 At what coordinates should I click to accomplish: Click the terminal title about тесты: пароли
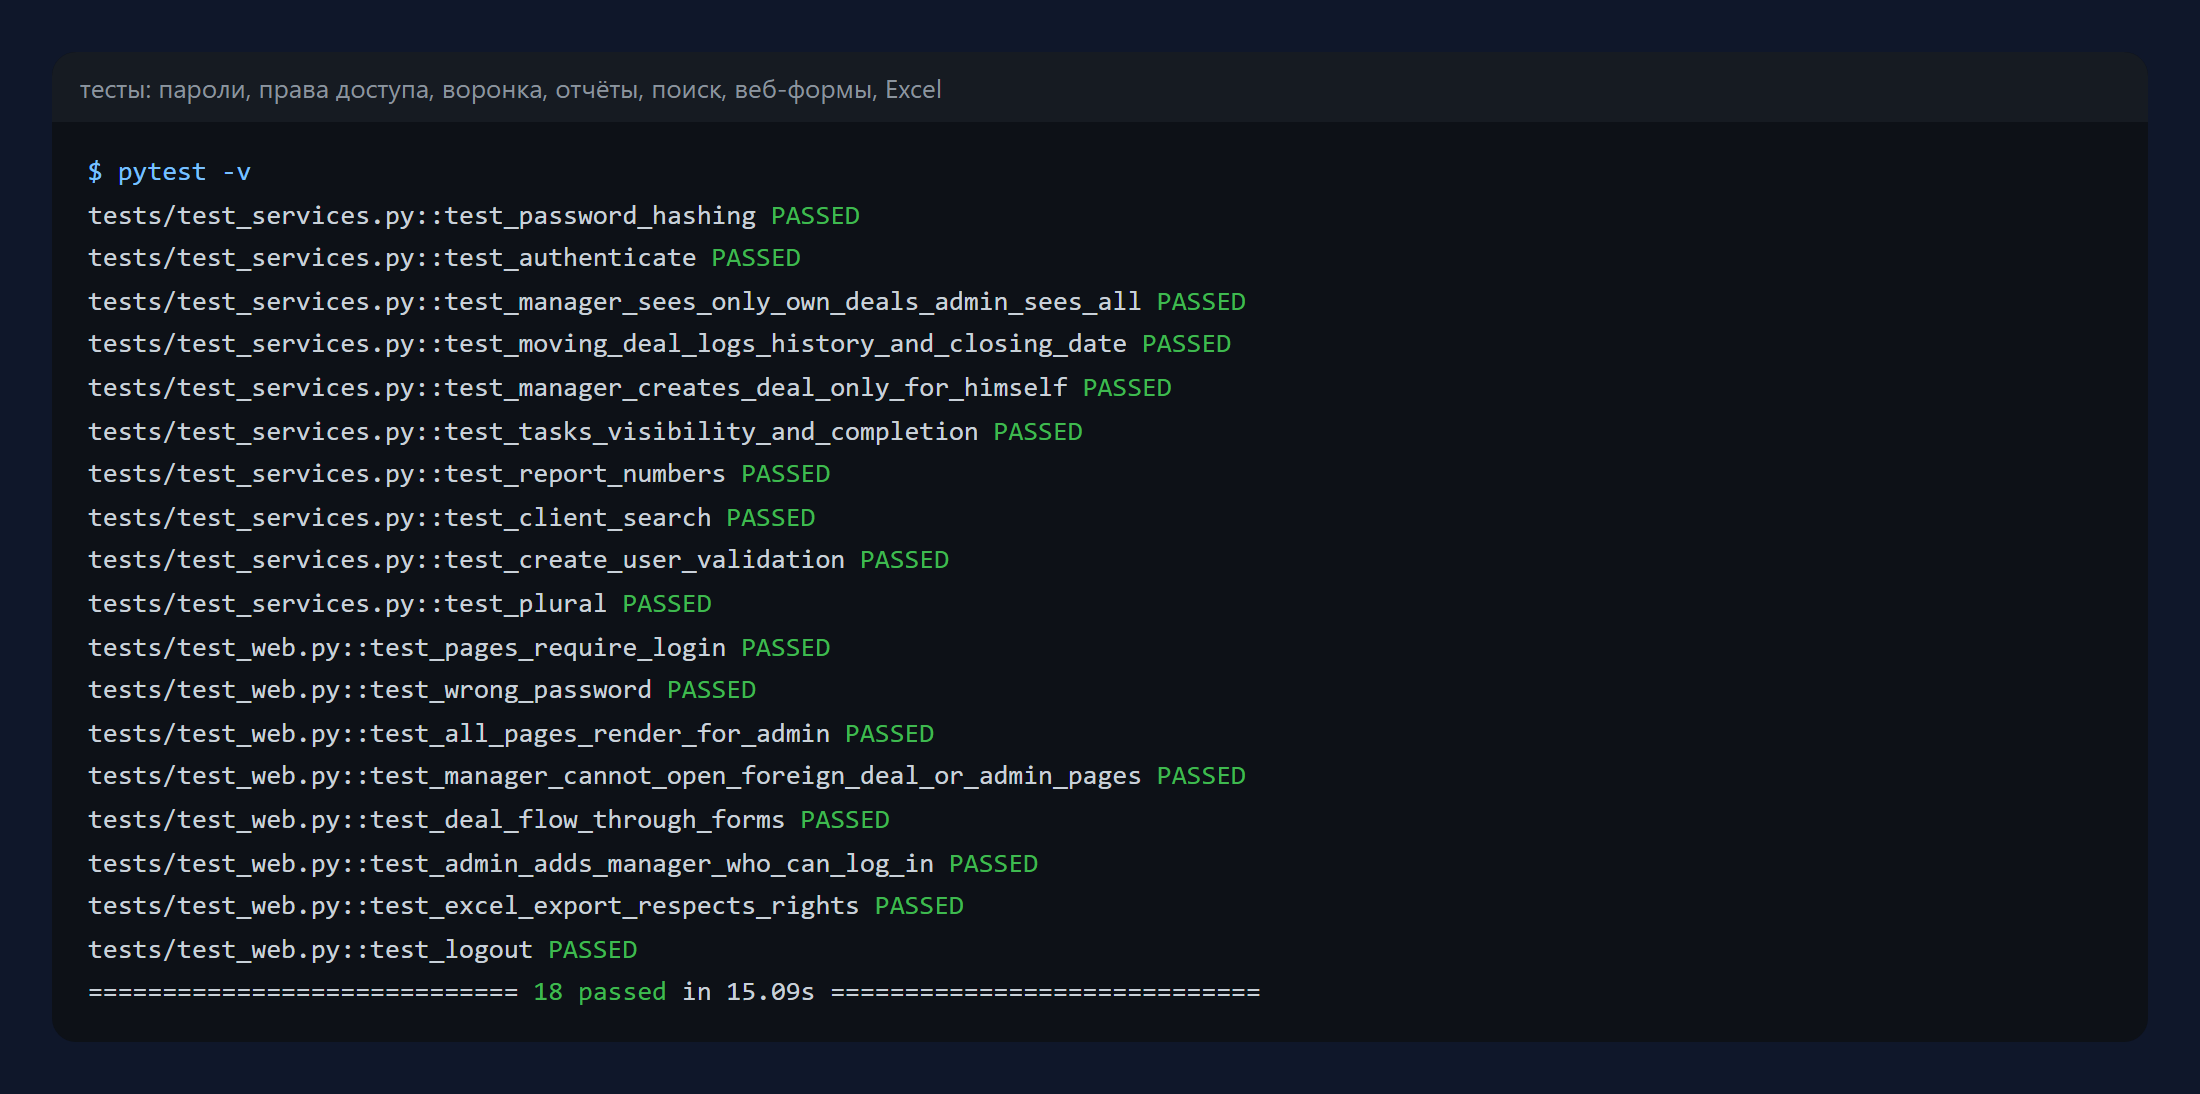[510, 90]
